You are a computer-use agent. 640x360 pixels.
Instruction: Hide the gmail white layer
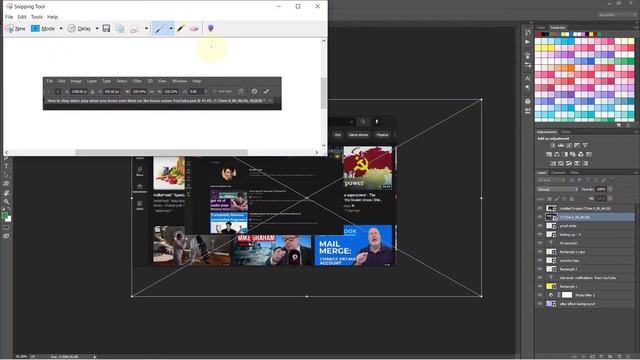pyautogui.click(x=540, y=226)
